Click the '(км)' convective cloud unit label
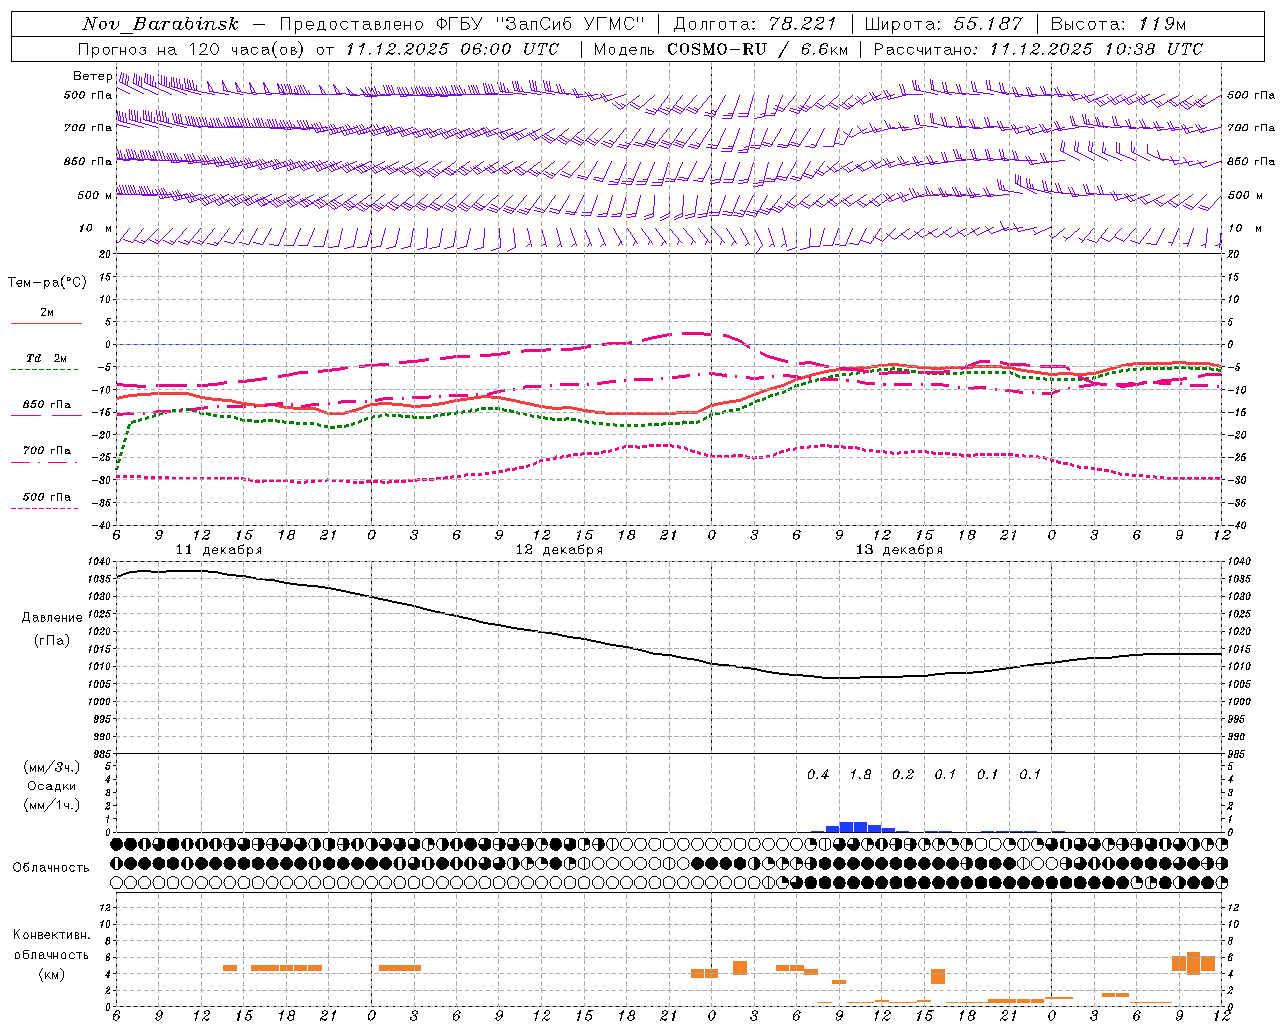Viewport: 1280px width, 1024px height. tap(52, 974)
